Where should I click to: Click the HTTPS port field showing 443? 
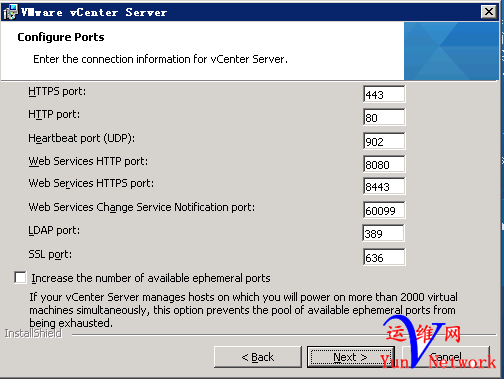384,94
